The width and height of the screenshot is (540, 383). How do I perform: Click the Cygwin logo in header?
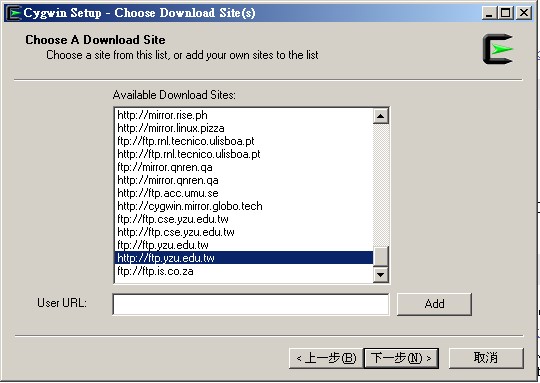pos(498,49)
